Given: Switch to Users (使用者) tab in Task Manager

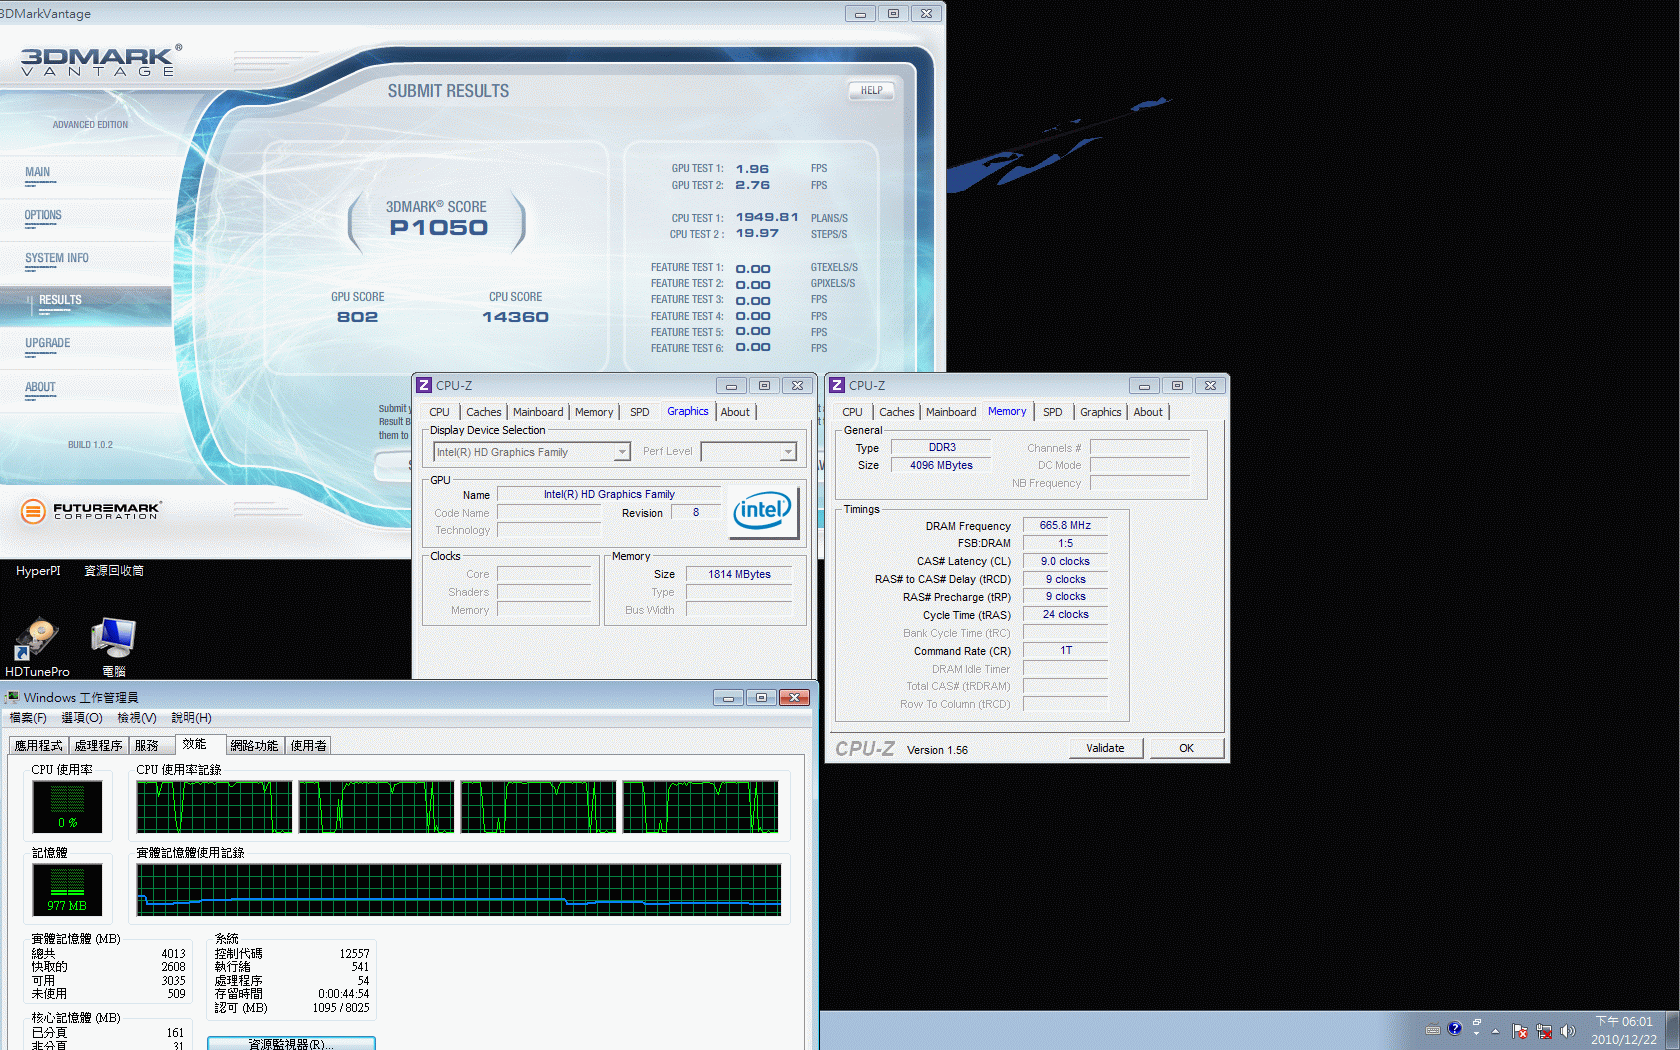Looking at the screenshot, I should 308,745.
